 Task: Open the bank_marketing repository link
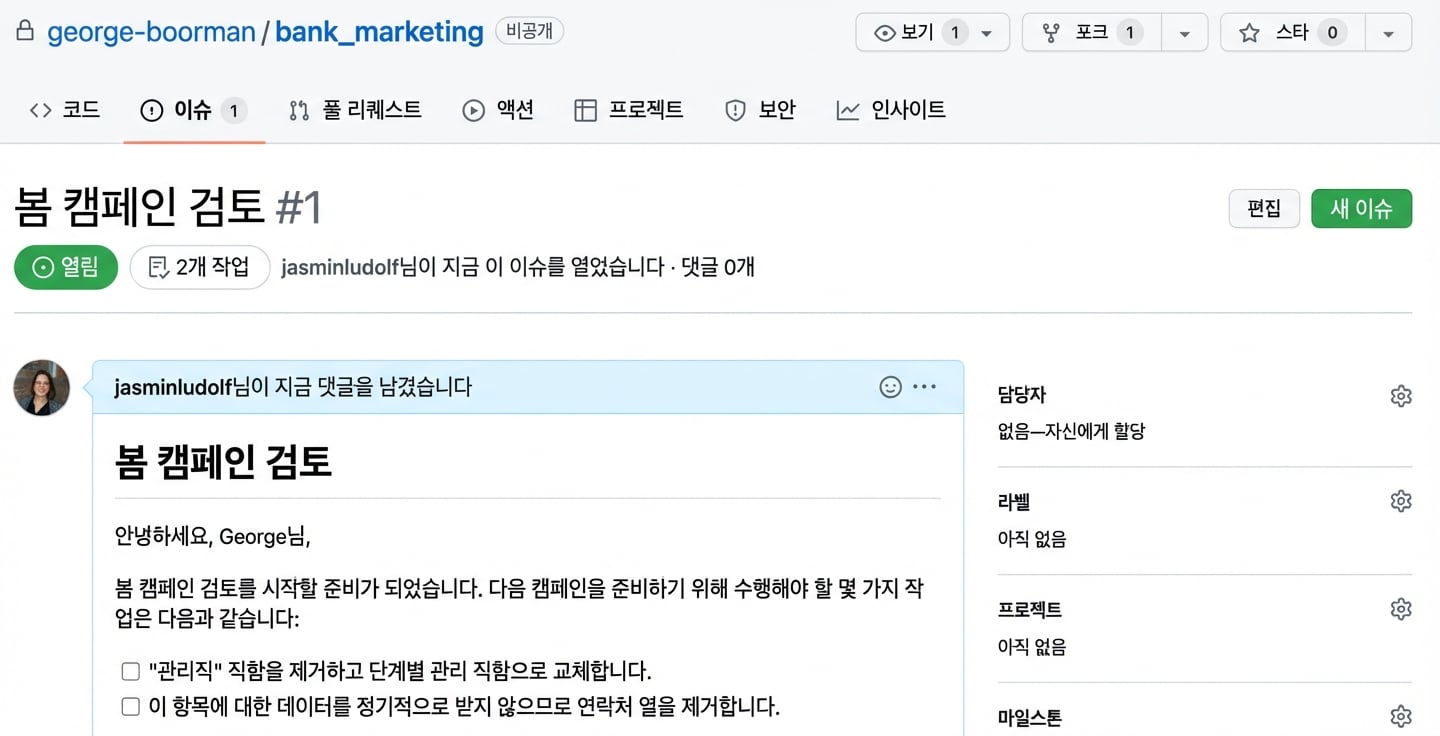tap(379, 32)
